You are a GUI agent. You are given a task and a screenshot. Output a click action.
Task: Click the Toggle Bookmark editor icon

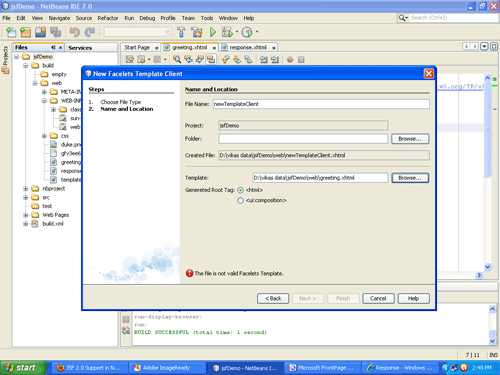click(248, 59)
